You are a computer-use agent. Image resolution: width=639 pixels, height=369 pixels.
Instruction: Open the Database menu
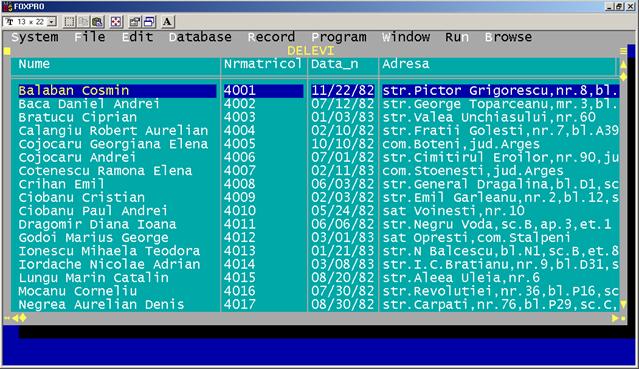[x=200, y=37]
